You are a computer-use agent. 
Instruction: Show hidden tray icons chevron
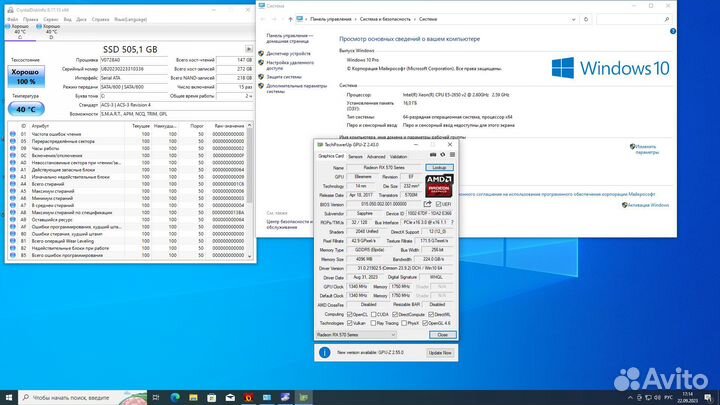630,398
